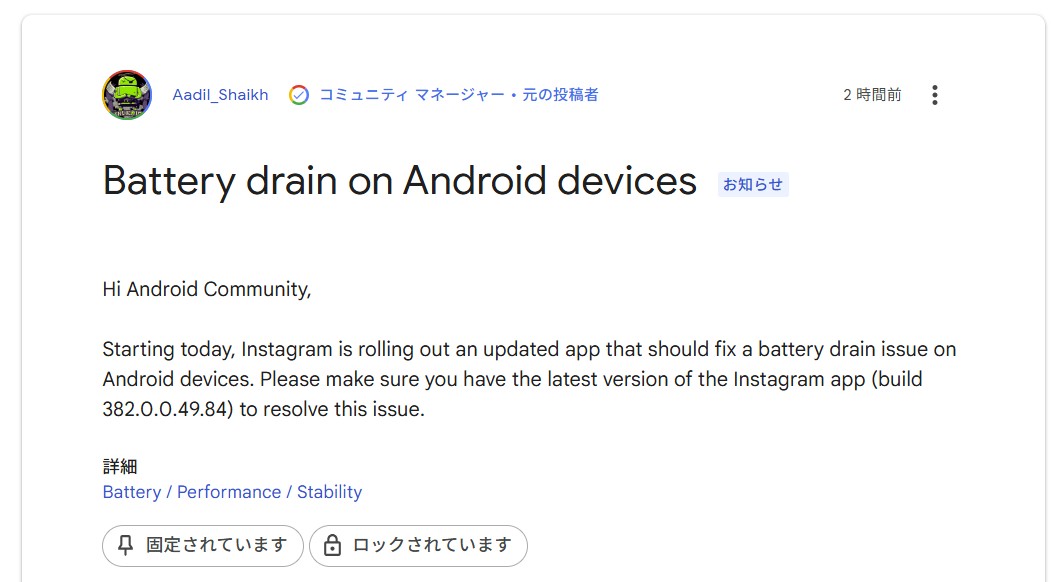Click the community manager verified checkmark badge

[x=299, y=95]
